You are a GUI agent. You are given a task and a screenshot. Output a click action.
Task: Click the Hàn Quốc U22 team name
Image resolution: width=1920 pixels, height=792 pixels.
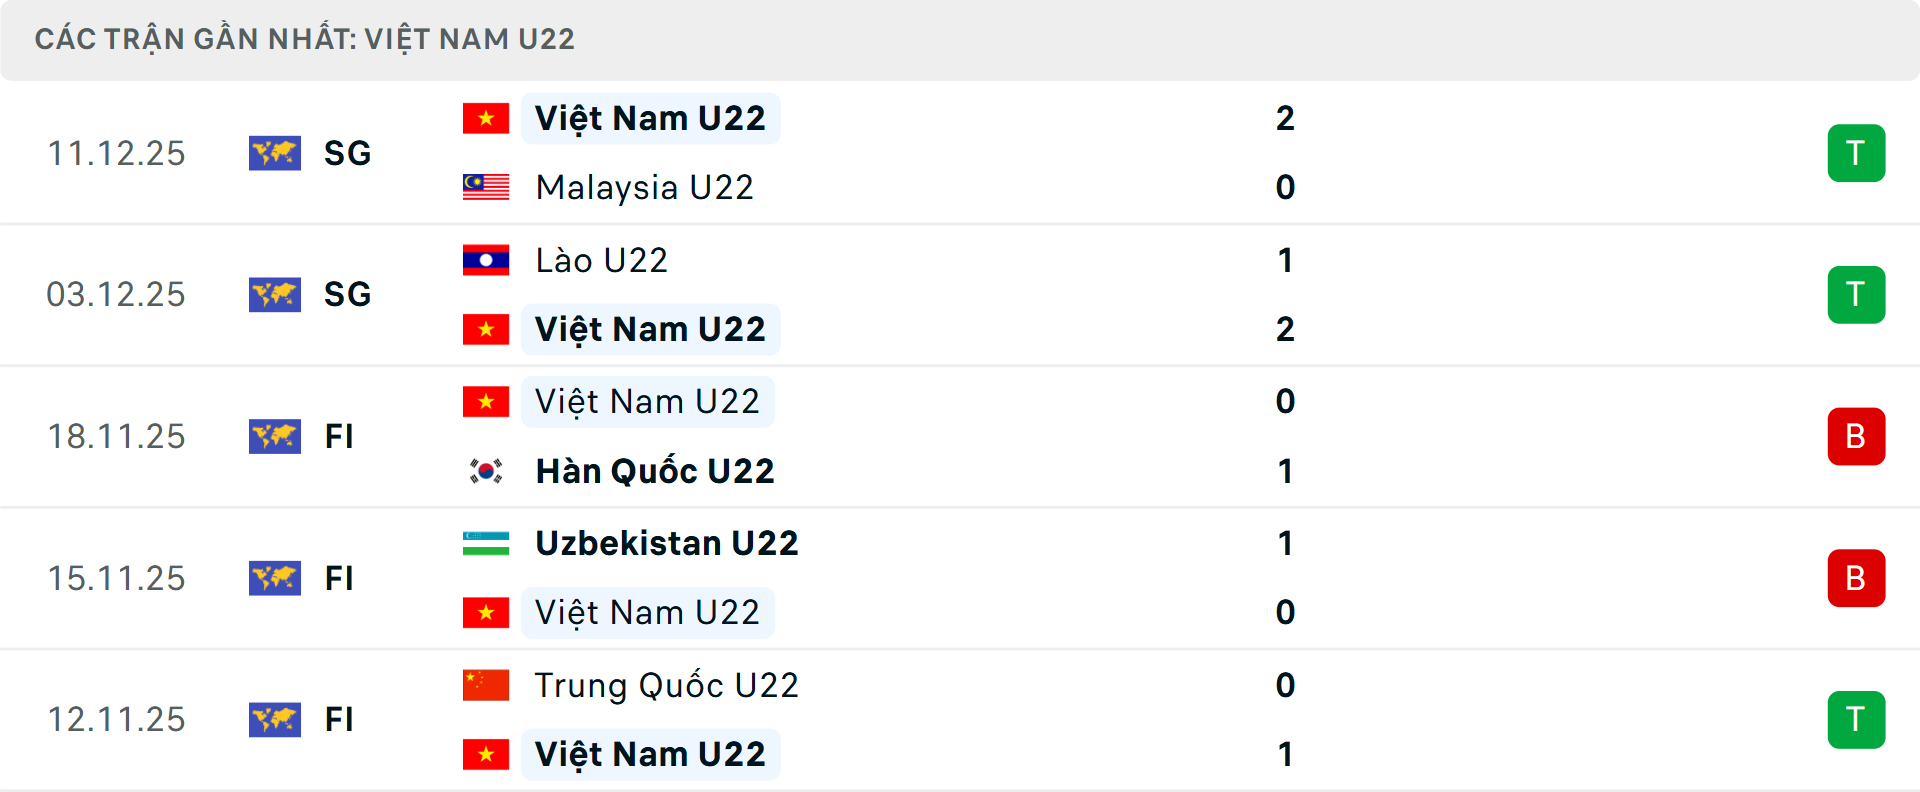click(654, 470)
